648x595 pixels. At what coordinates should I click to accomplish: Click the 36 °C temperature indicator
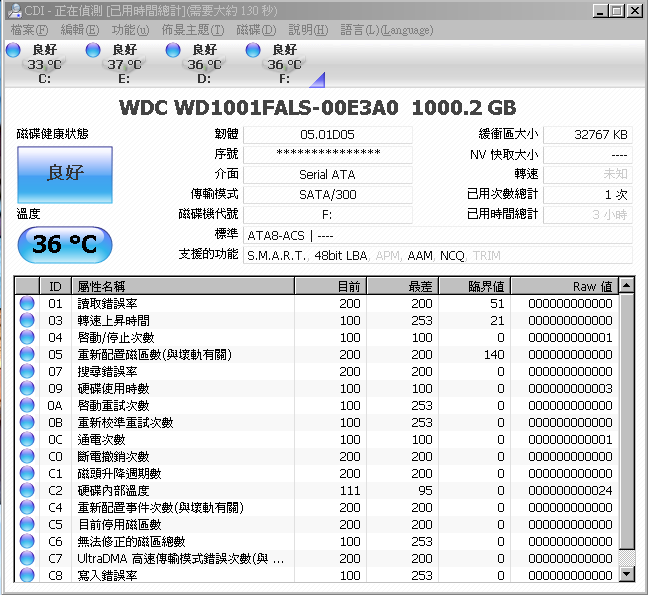(x=65, y=244)
